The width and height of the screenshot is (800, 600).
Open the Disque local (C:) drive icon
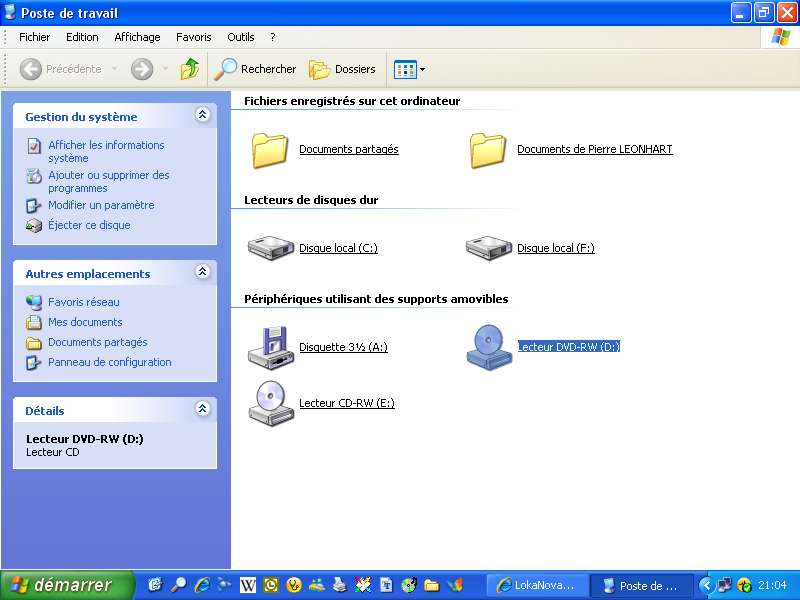[269, 248]
